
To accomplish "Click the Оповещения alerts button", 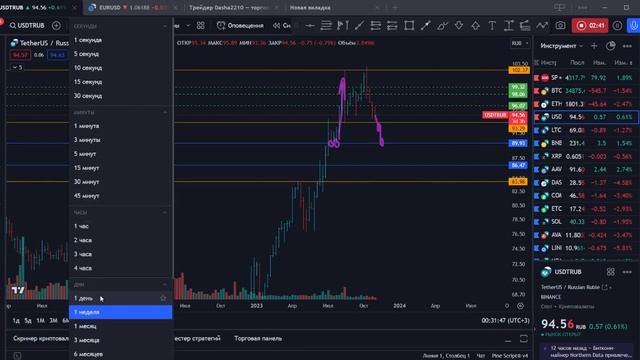I will click(240, 26).
